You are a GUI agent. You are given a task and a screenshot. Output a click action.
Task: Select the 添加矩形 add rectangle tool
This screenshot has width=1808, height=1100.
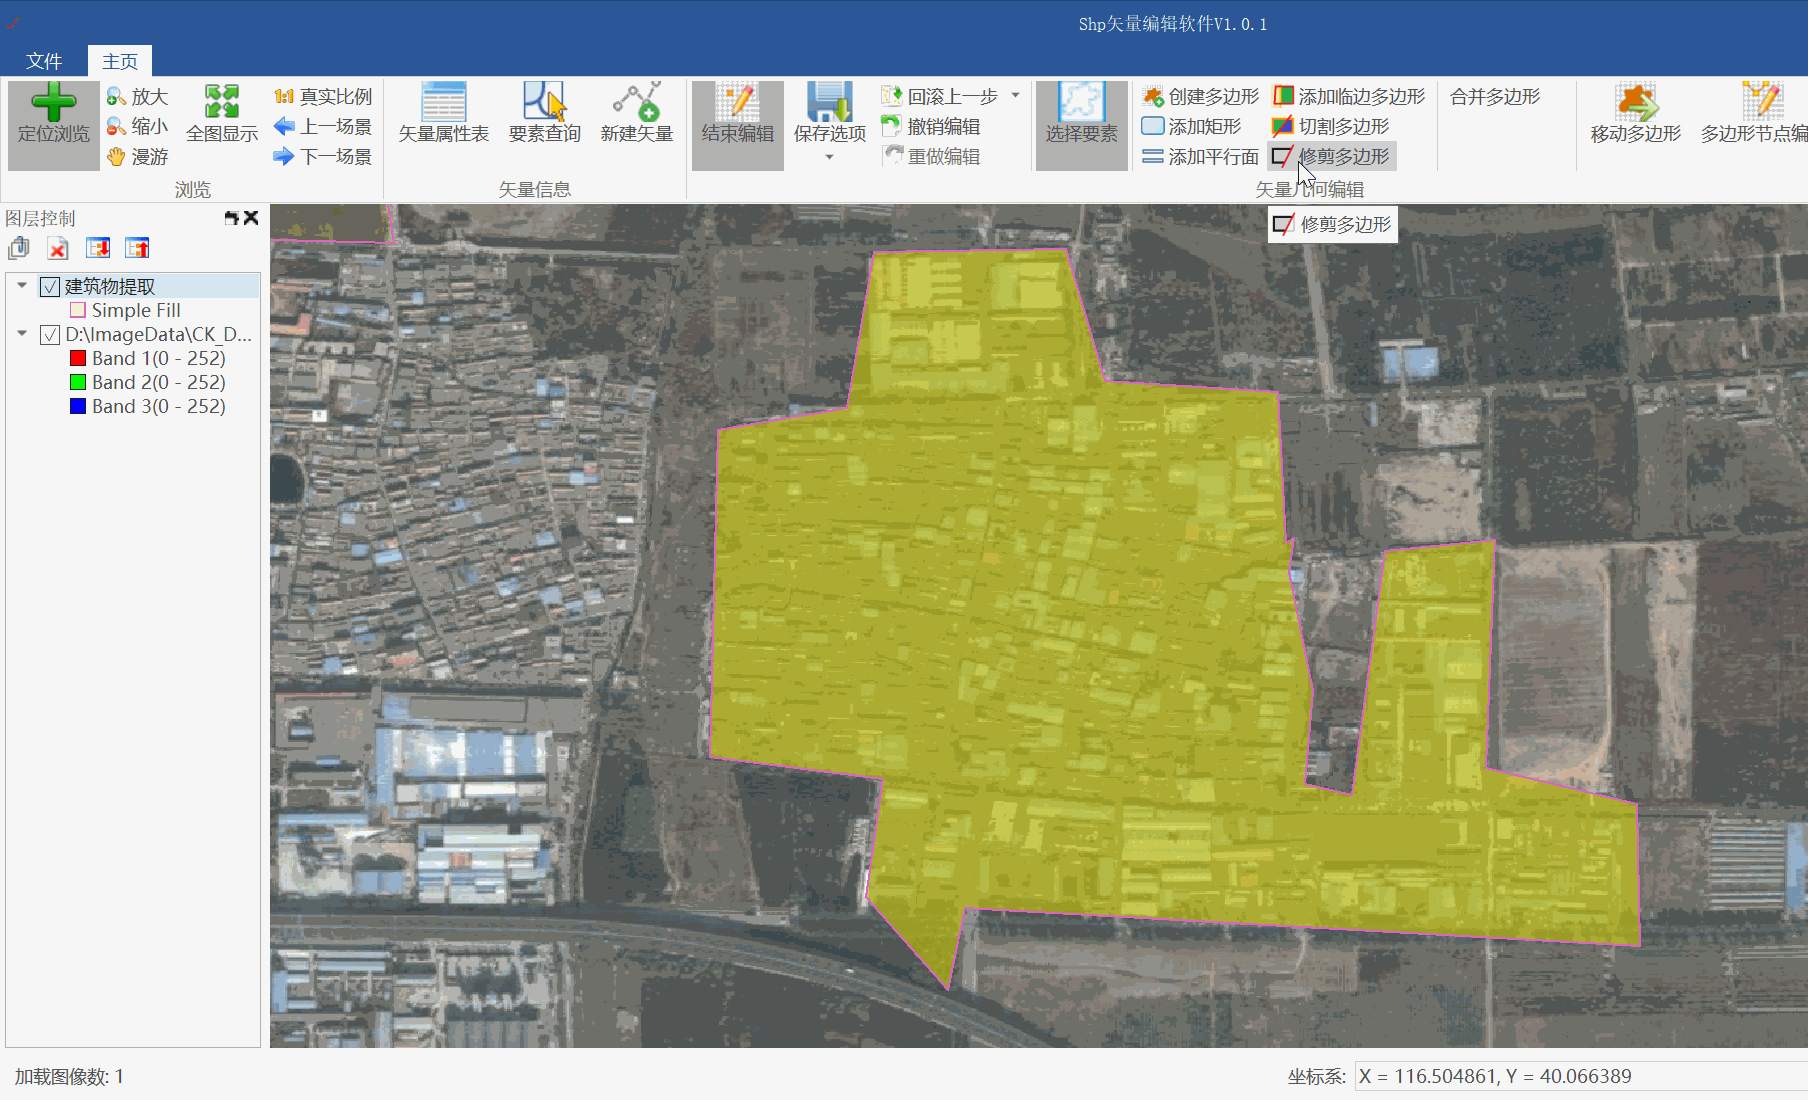click(x=1192, y=127)
